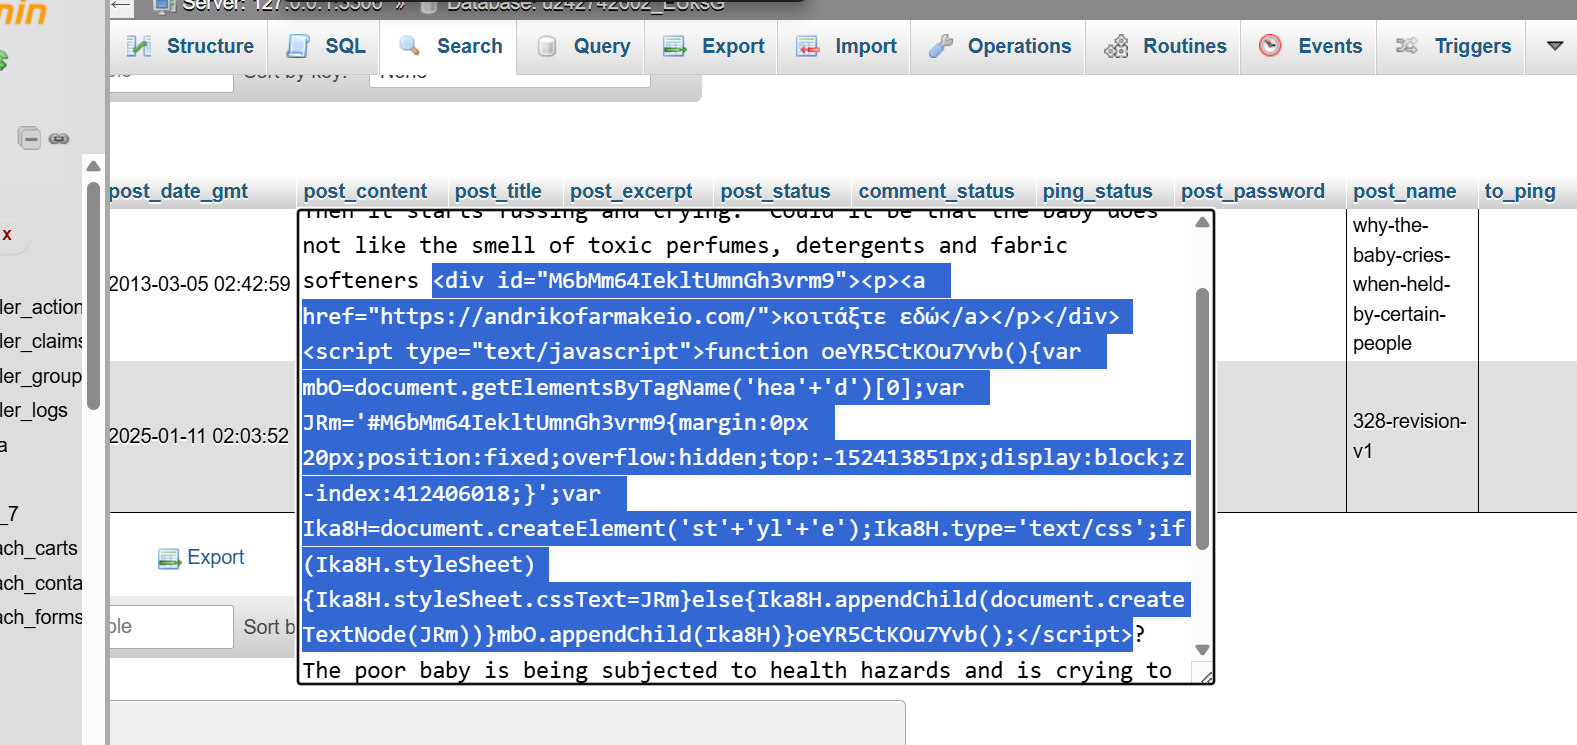Image resolution: width=1577 pixels, height=745 pixels.
Task: Open the Export tab in top menu
Action: point(732,46)
